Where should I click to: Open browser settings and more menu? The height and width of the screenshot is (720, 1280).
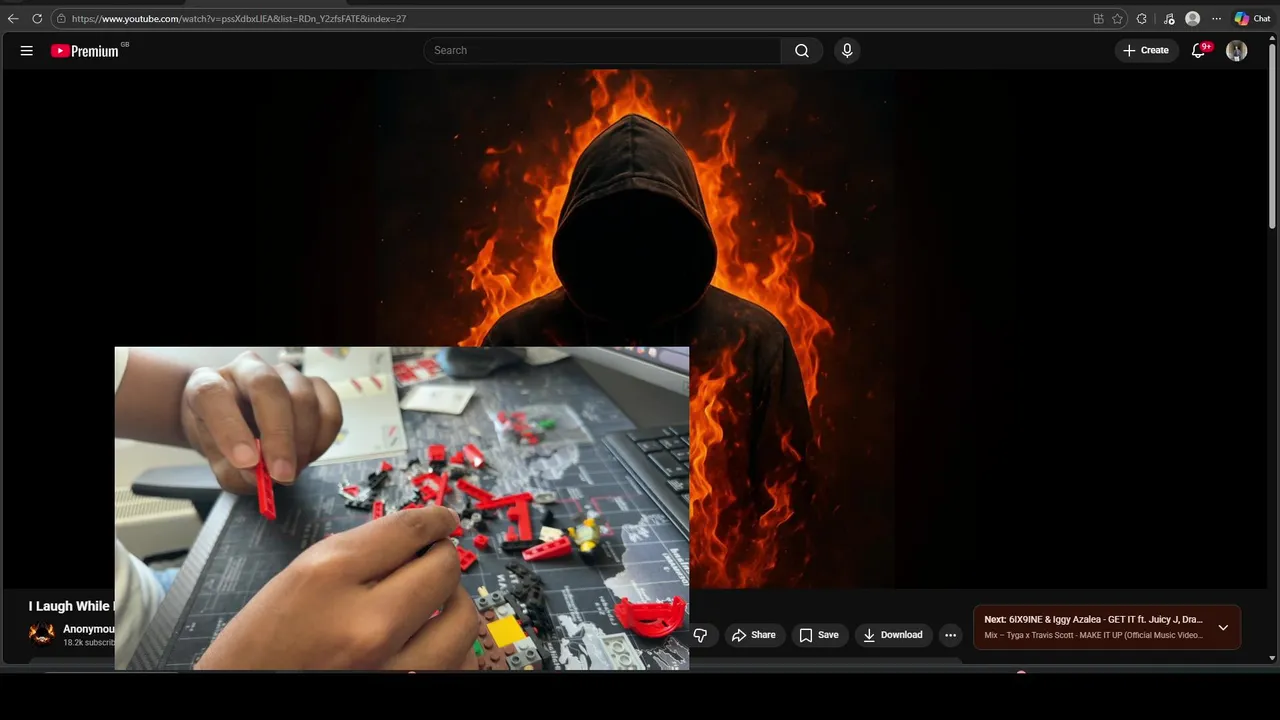point(1216,18)
